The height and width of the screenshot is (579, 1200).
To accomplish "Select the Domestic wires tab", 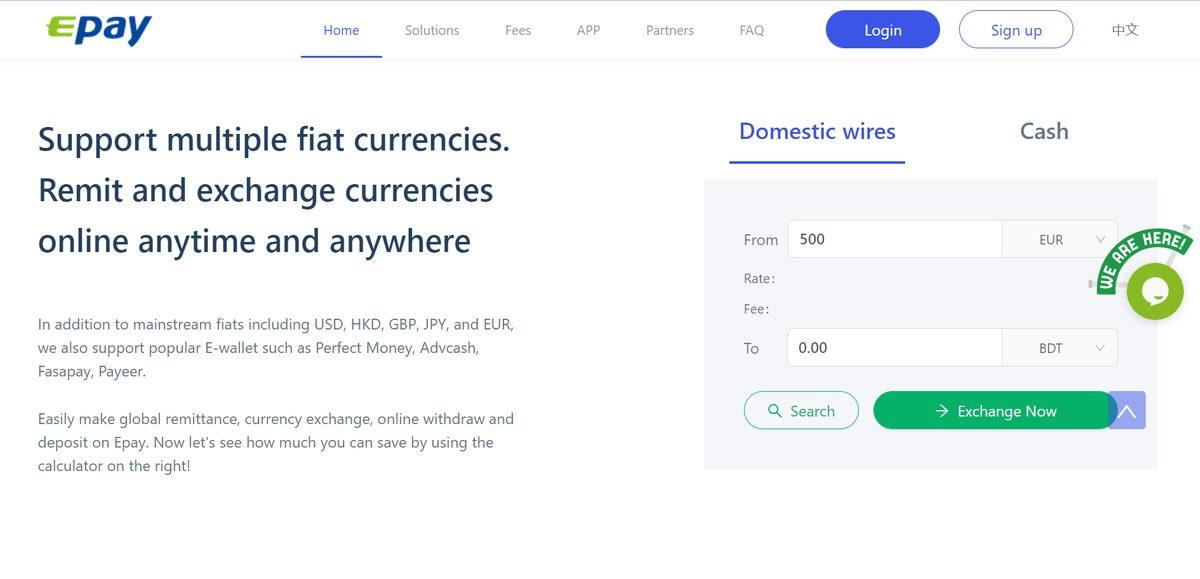I will [x=816, y=131].
